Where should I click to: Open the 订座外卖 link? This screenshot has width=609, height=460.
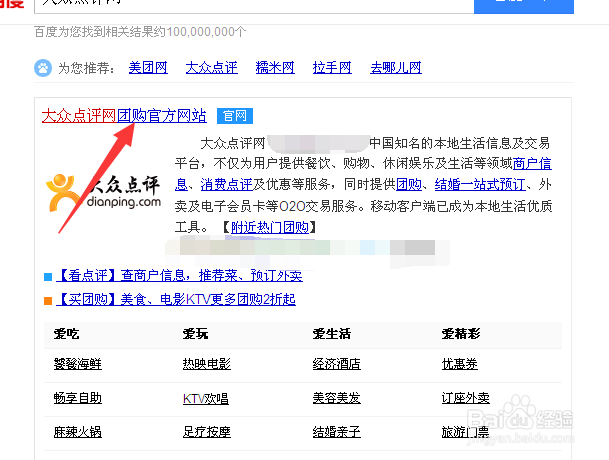point(465,398)
